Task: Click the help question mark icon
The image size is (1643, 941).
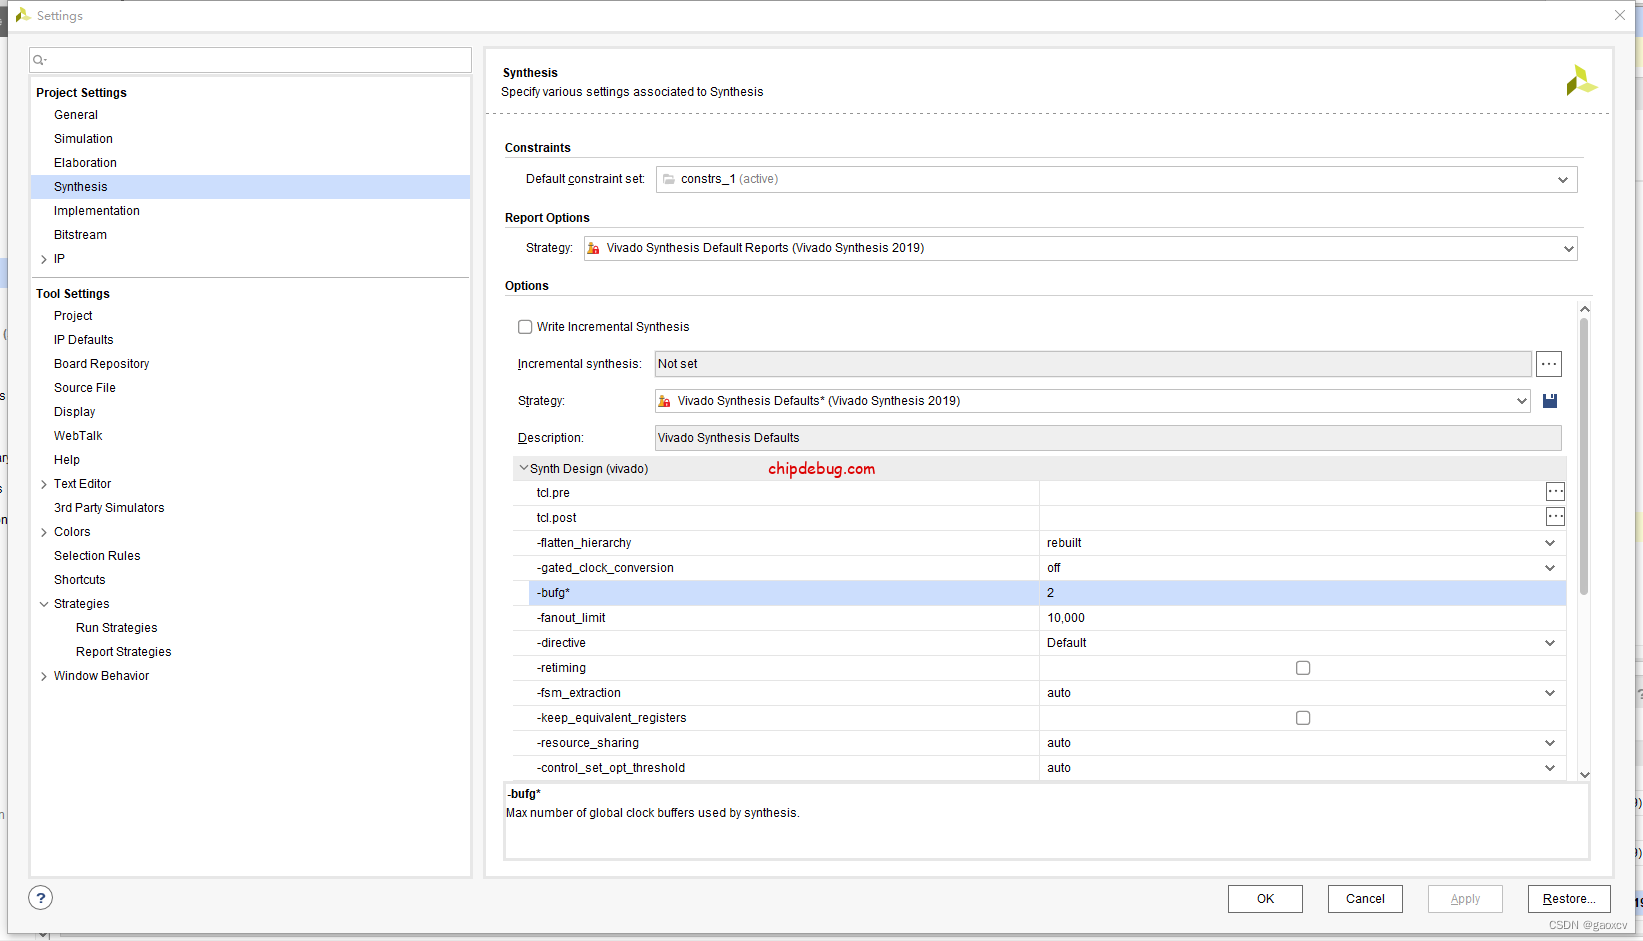Action: coord(41,898)
